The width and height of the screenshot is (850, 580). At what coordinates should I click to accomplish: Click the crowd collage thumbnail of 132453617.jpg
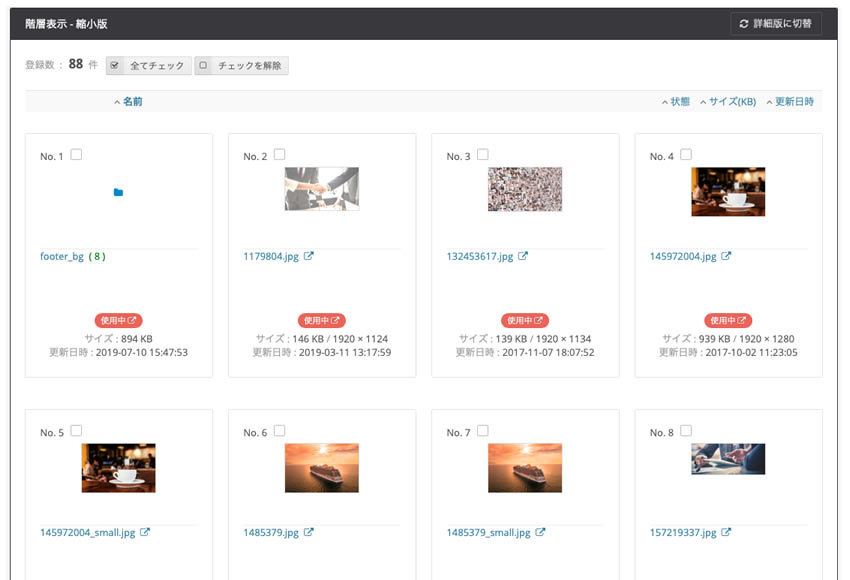(525, 189)
